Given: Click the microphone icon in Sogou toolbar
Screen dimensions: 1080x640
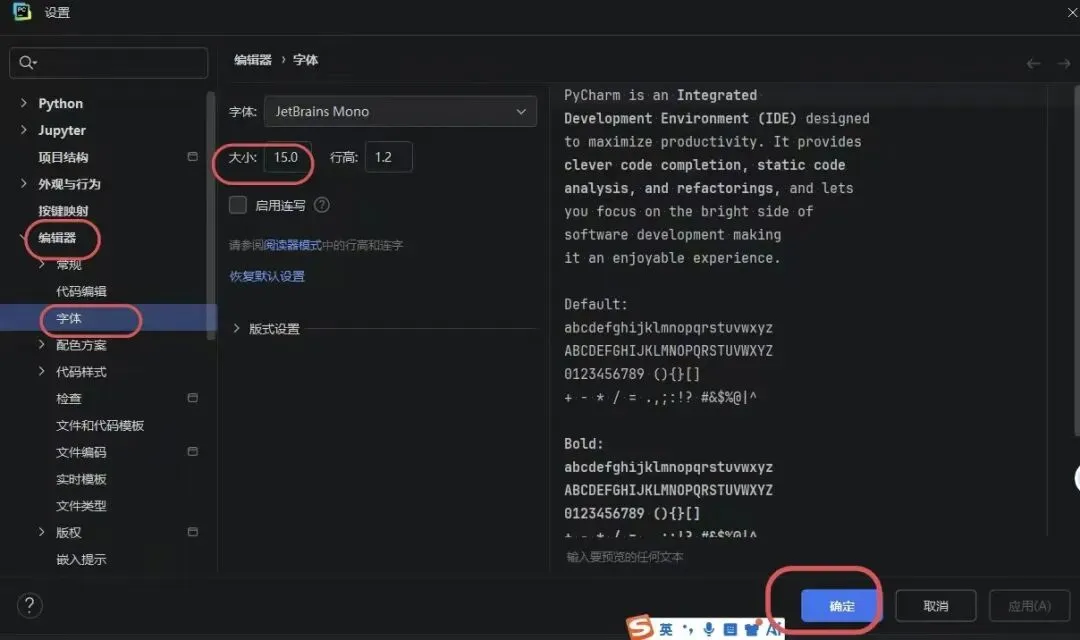Looking at the screenshot, I should pyautogui.click(x=709, y=629).
